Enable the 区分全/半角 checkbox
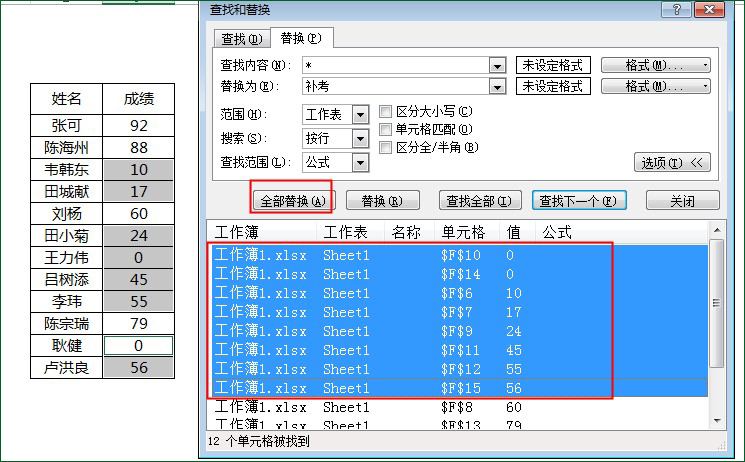 385,147
